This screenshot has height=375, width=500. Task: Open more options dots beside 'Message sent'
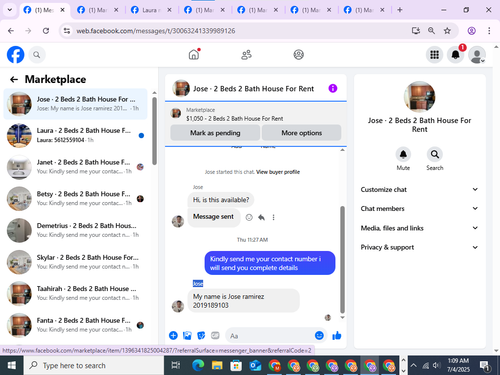tap(273, 217)
